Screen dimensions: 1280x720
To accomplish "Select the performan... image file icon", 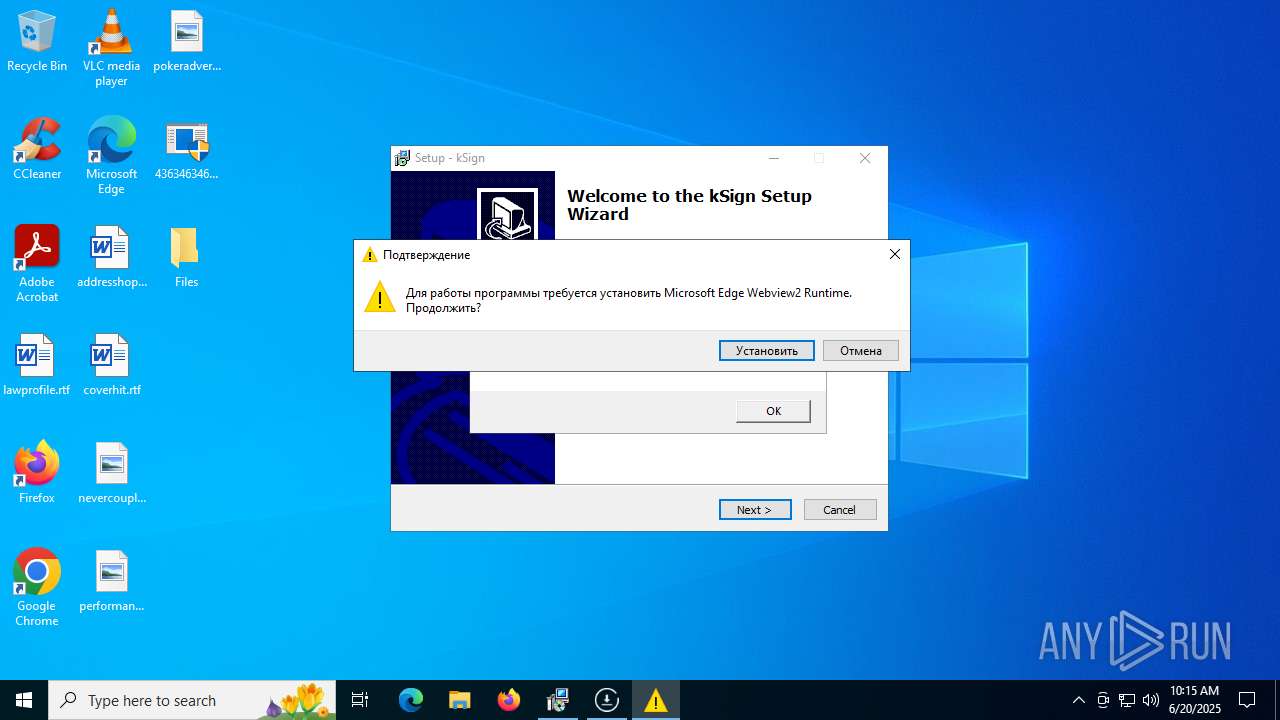I will pos(111,582).
